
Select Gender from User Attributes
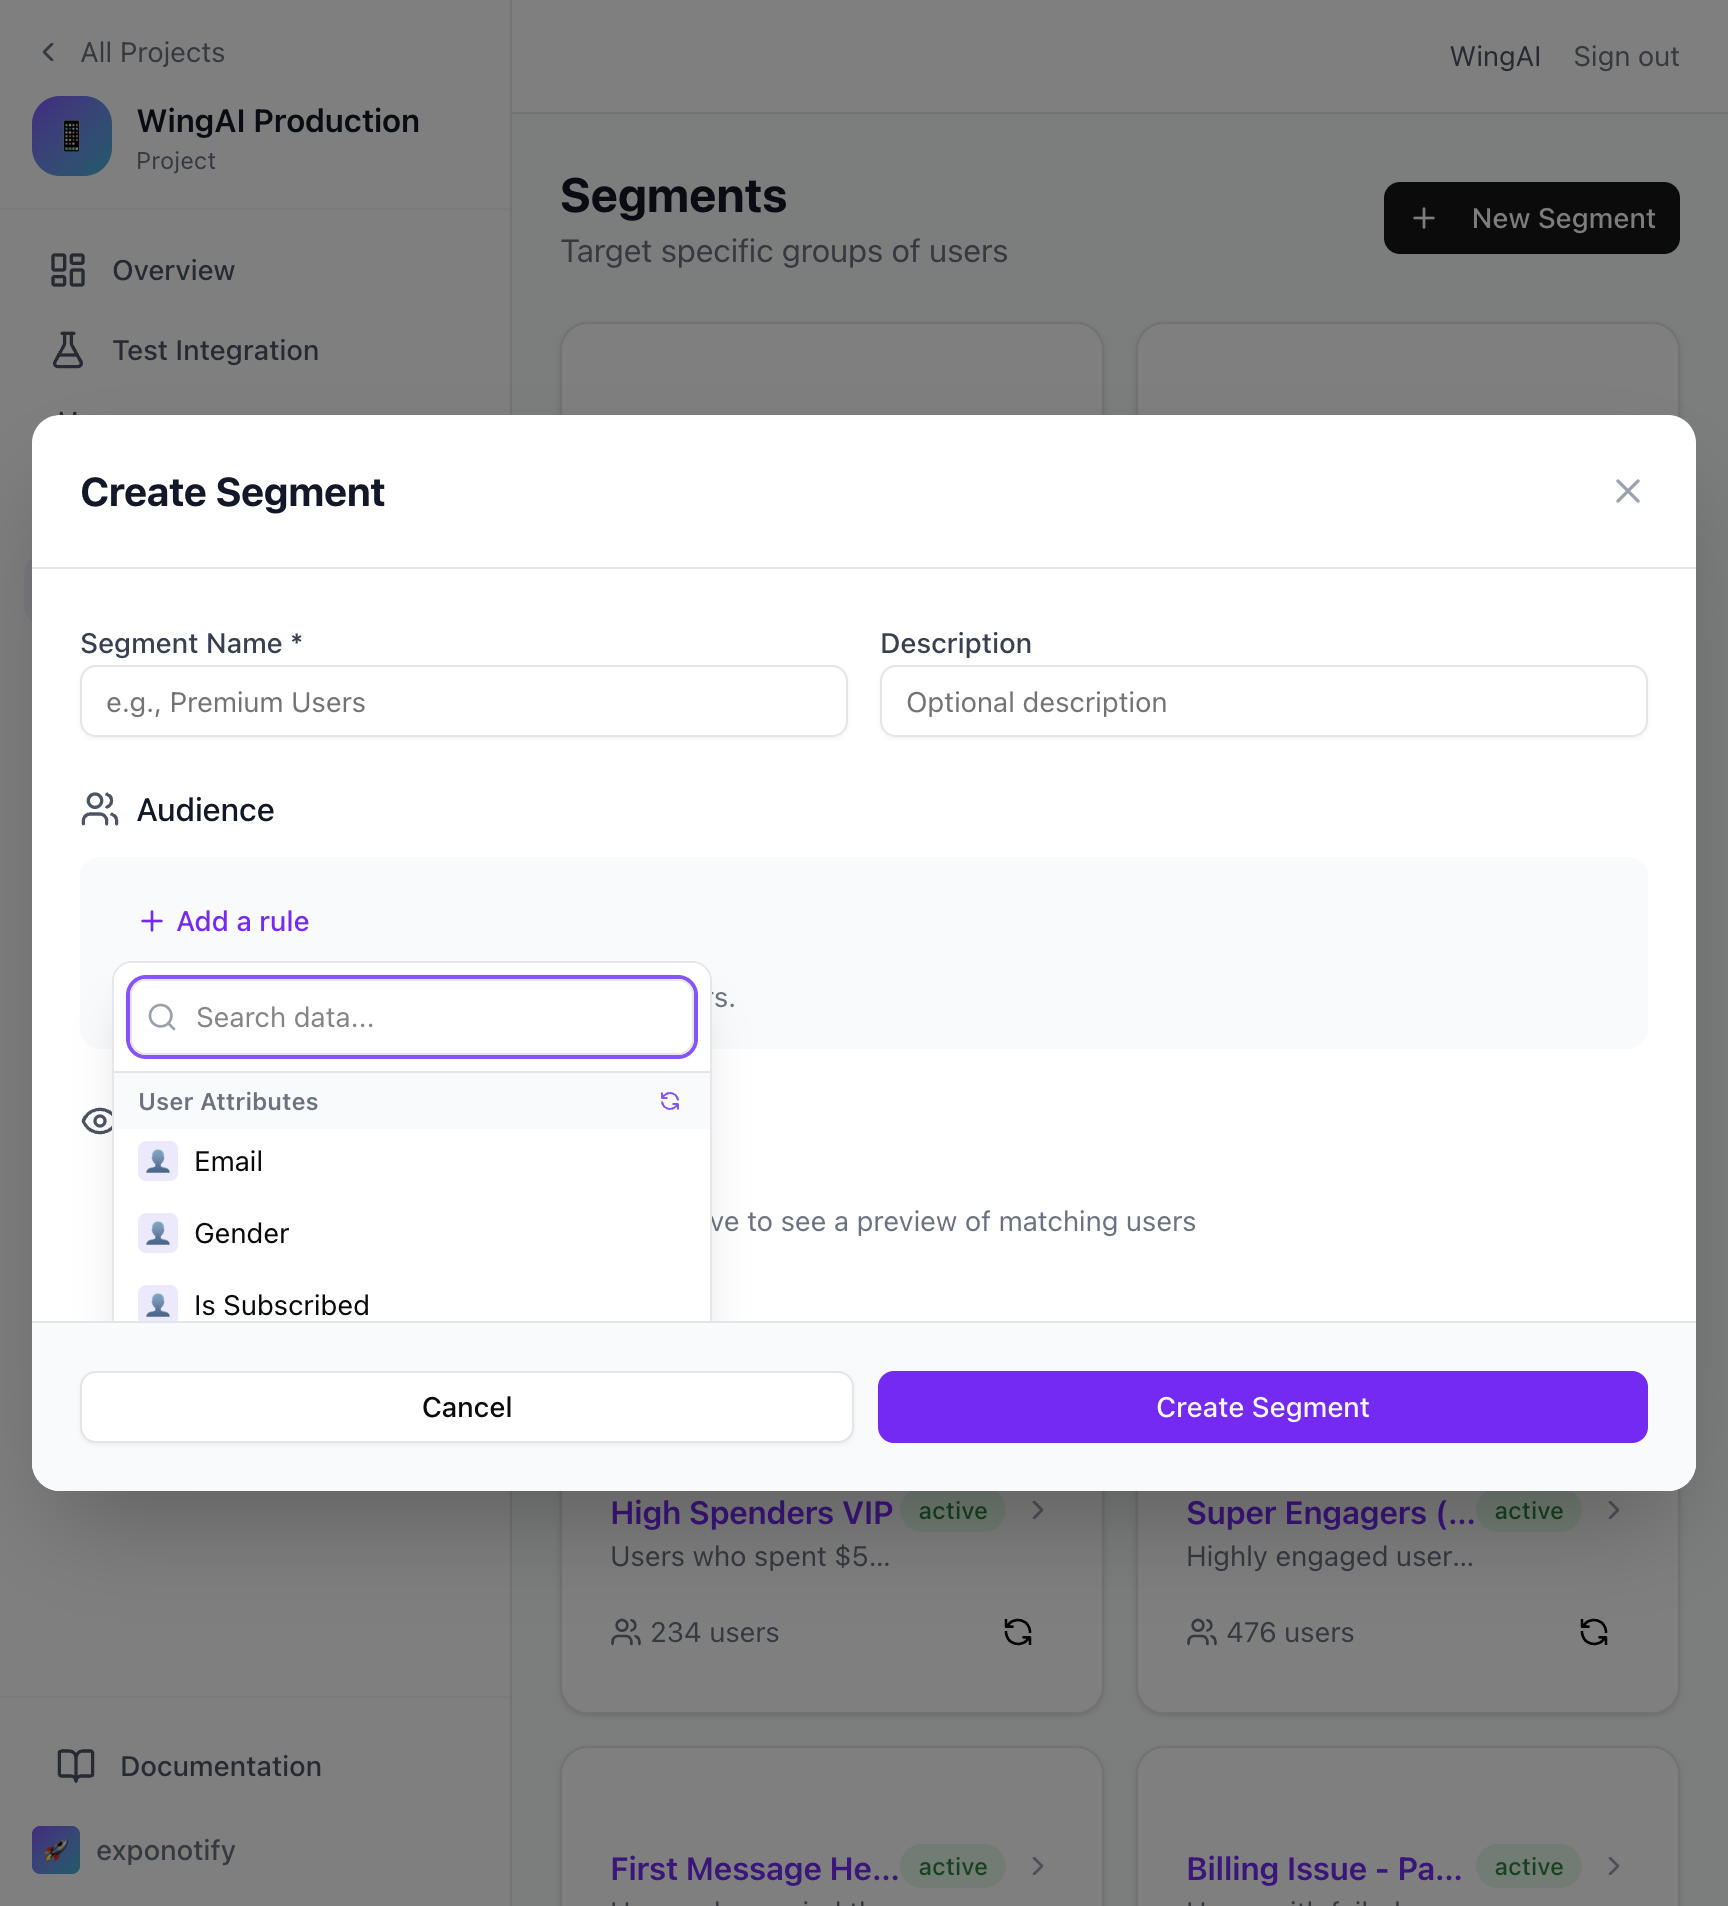pos(241,1232)
